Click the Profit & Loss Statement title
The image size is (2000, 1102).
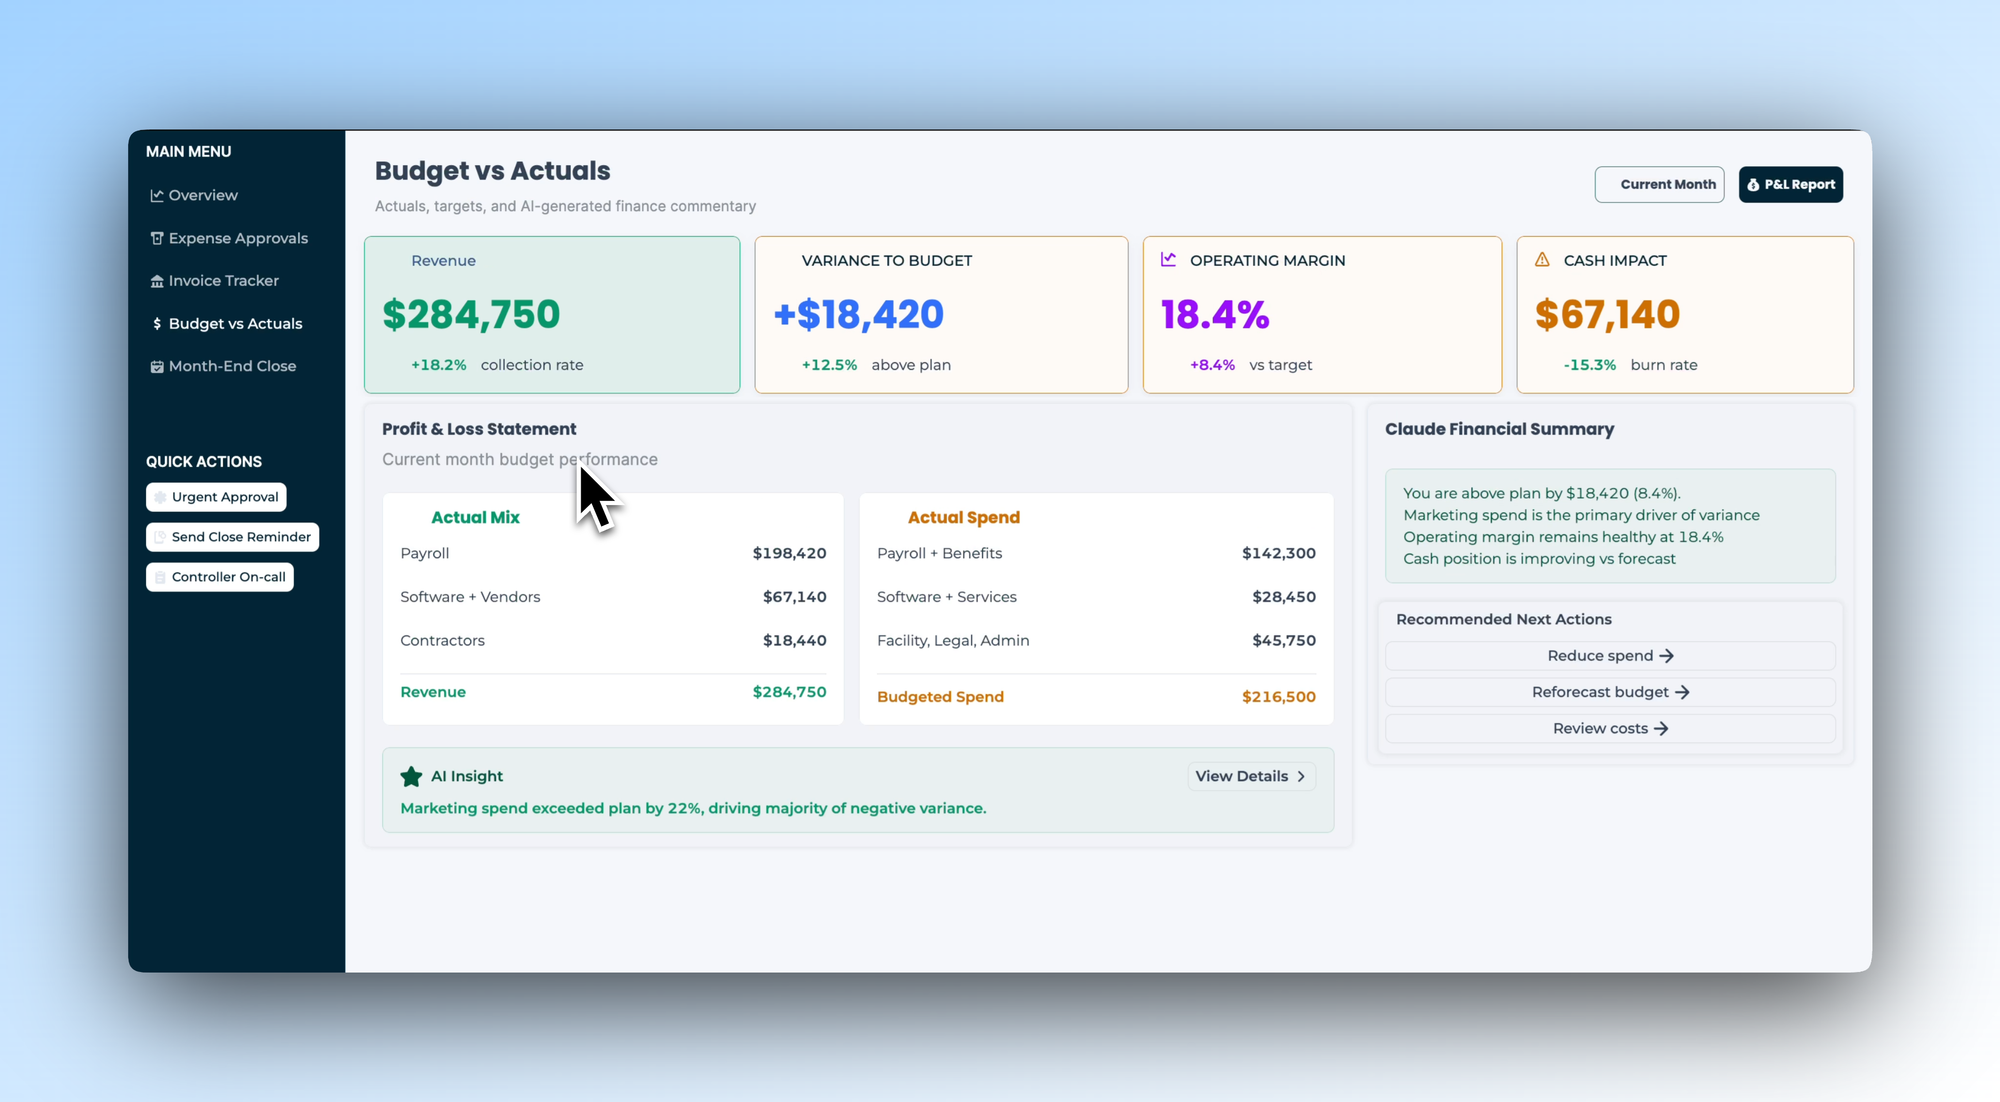pos(479,430)
